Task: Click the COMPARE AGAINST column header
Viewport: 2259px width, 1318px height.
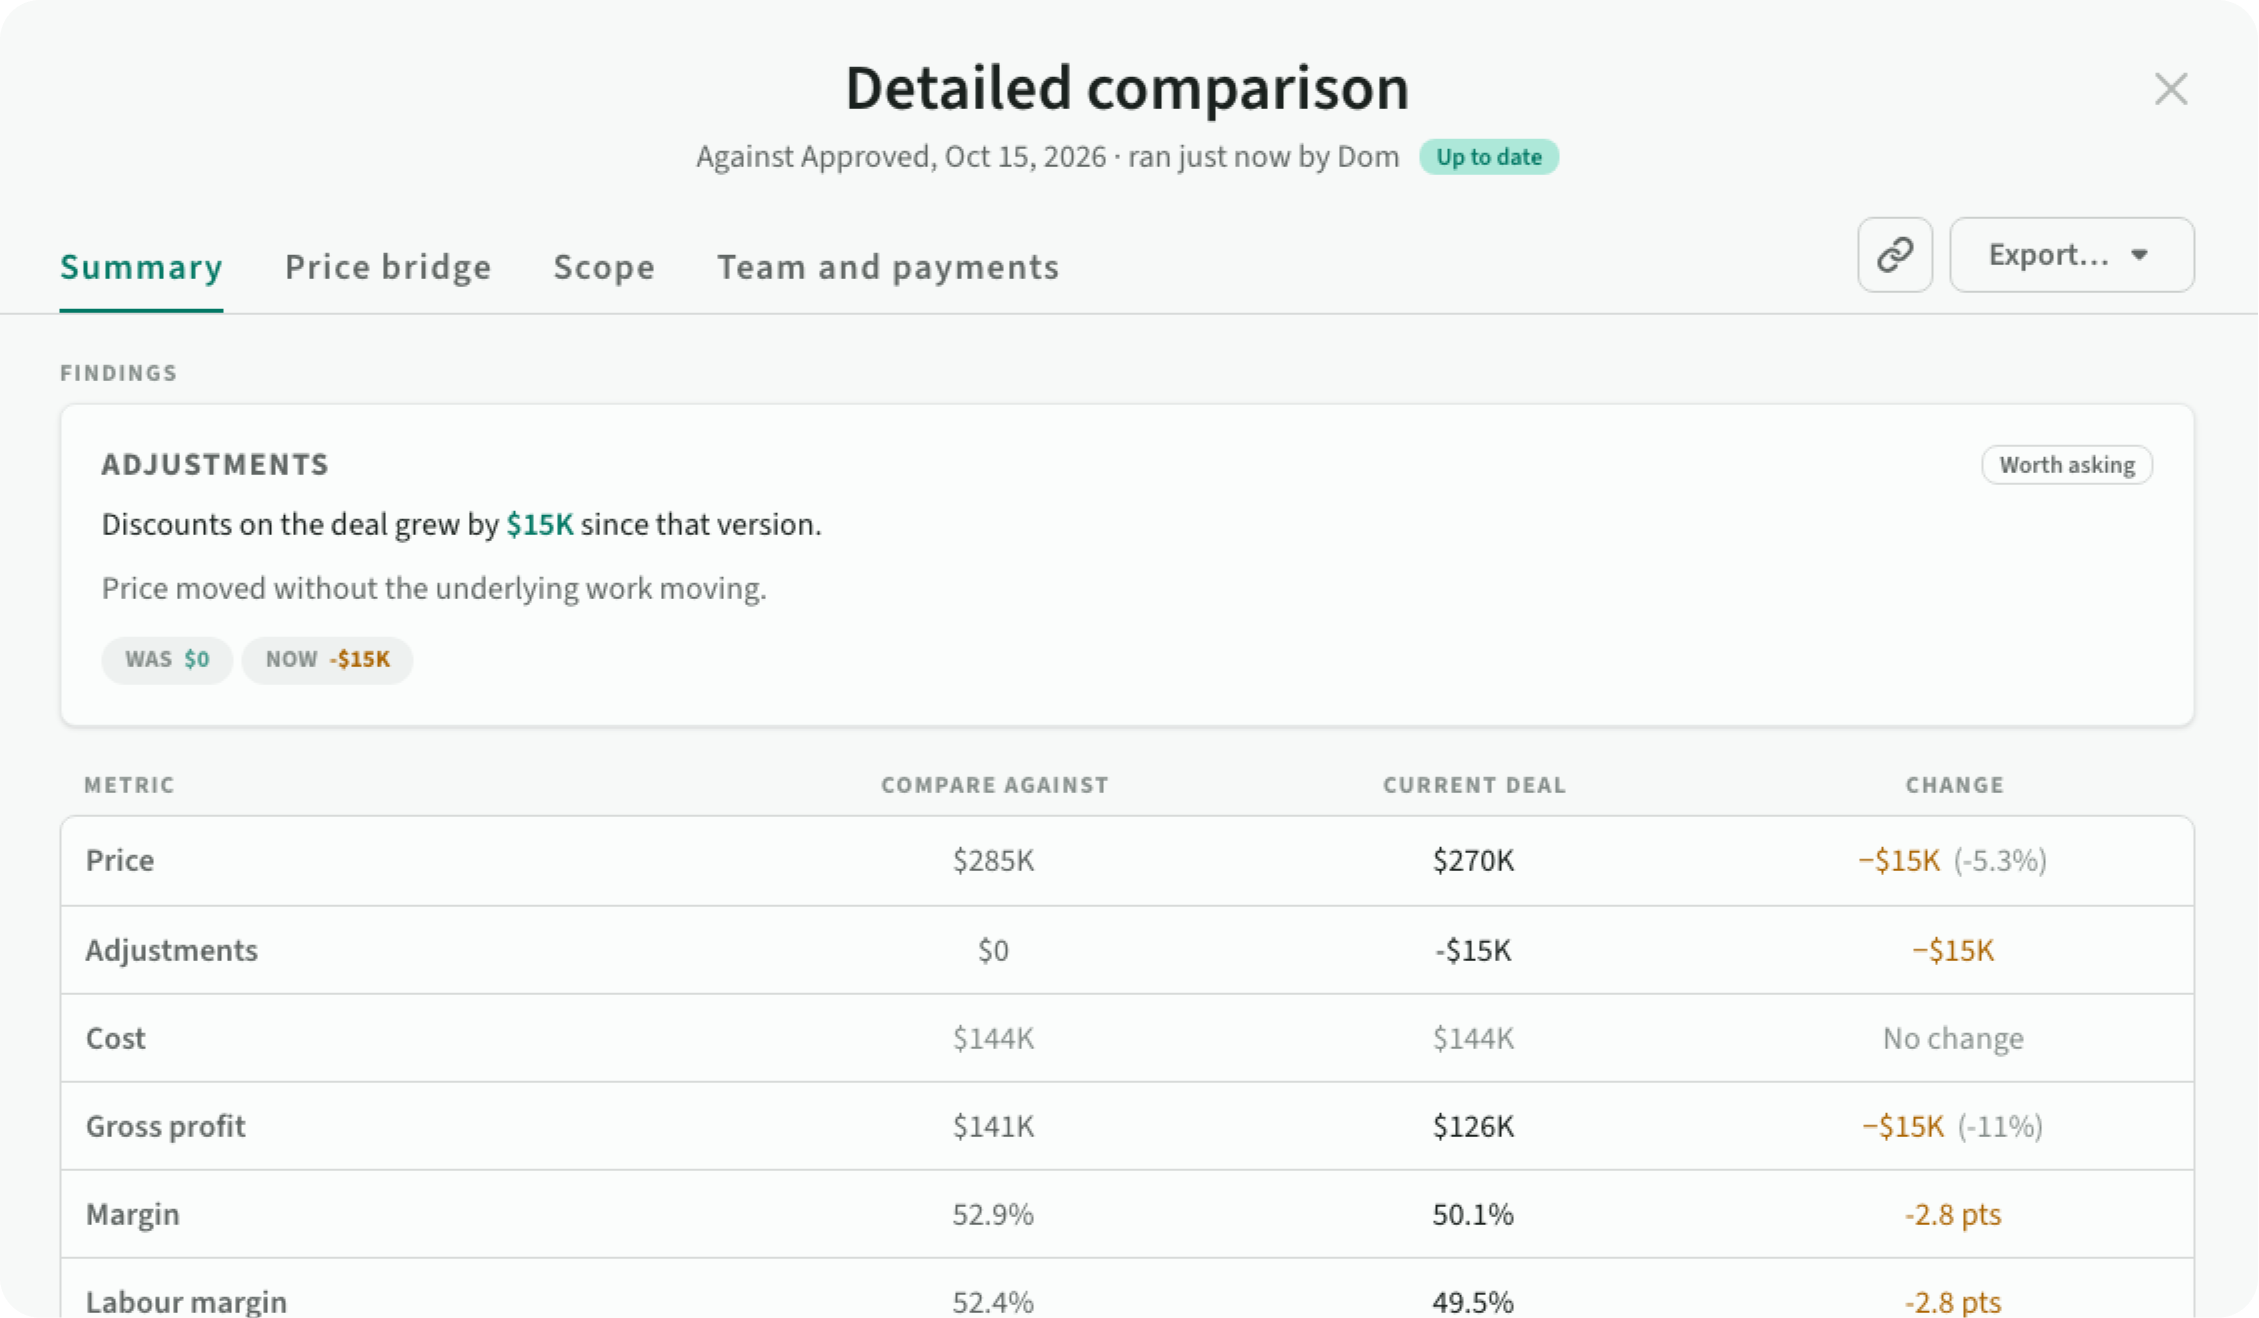Action: pyautogui.click(x=995, y=786)
